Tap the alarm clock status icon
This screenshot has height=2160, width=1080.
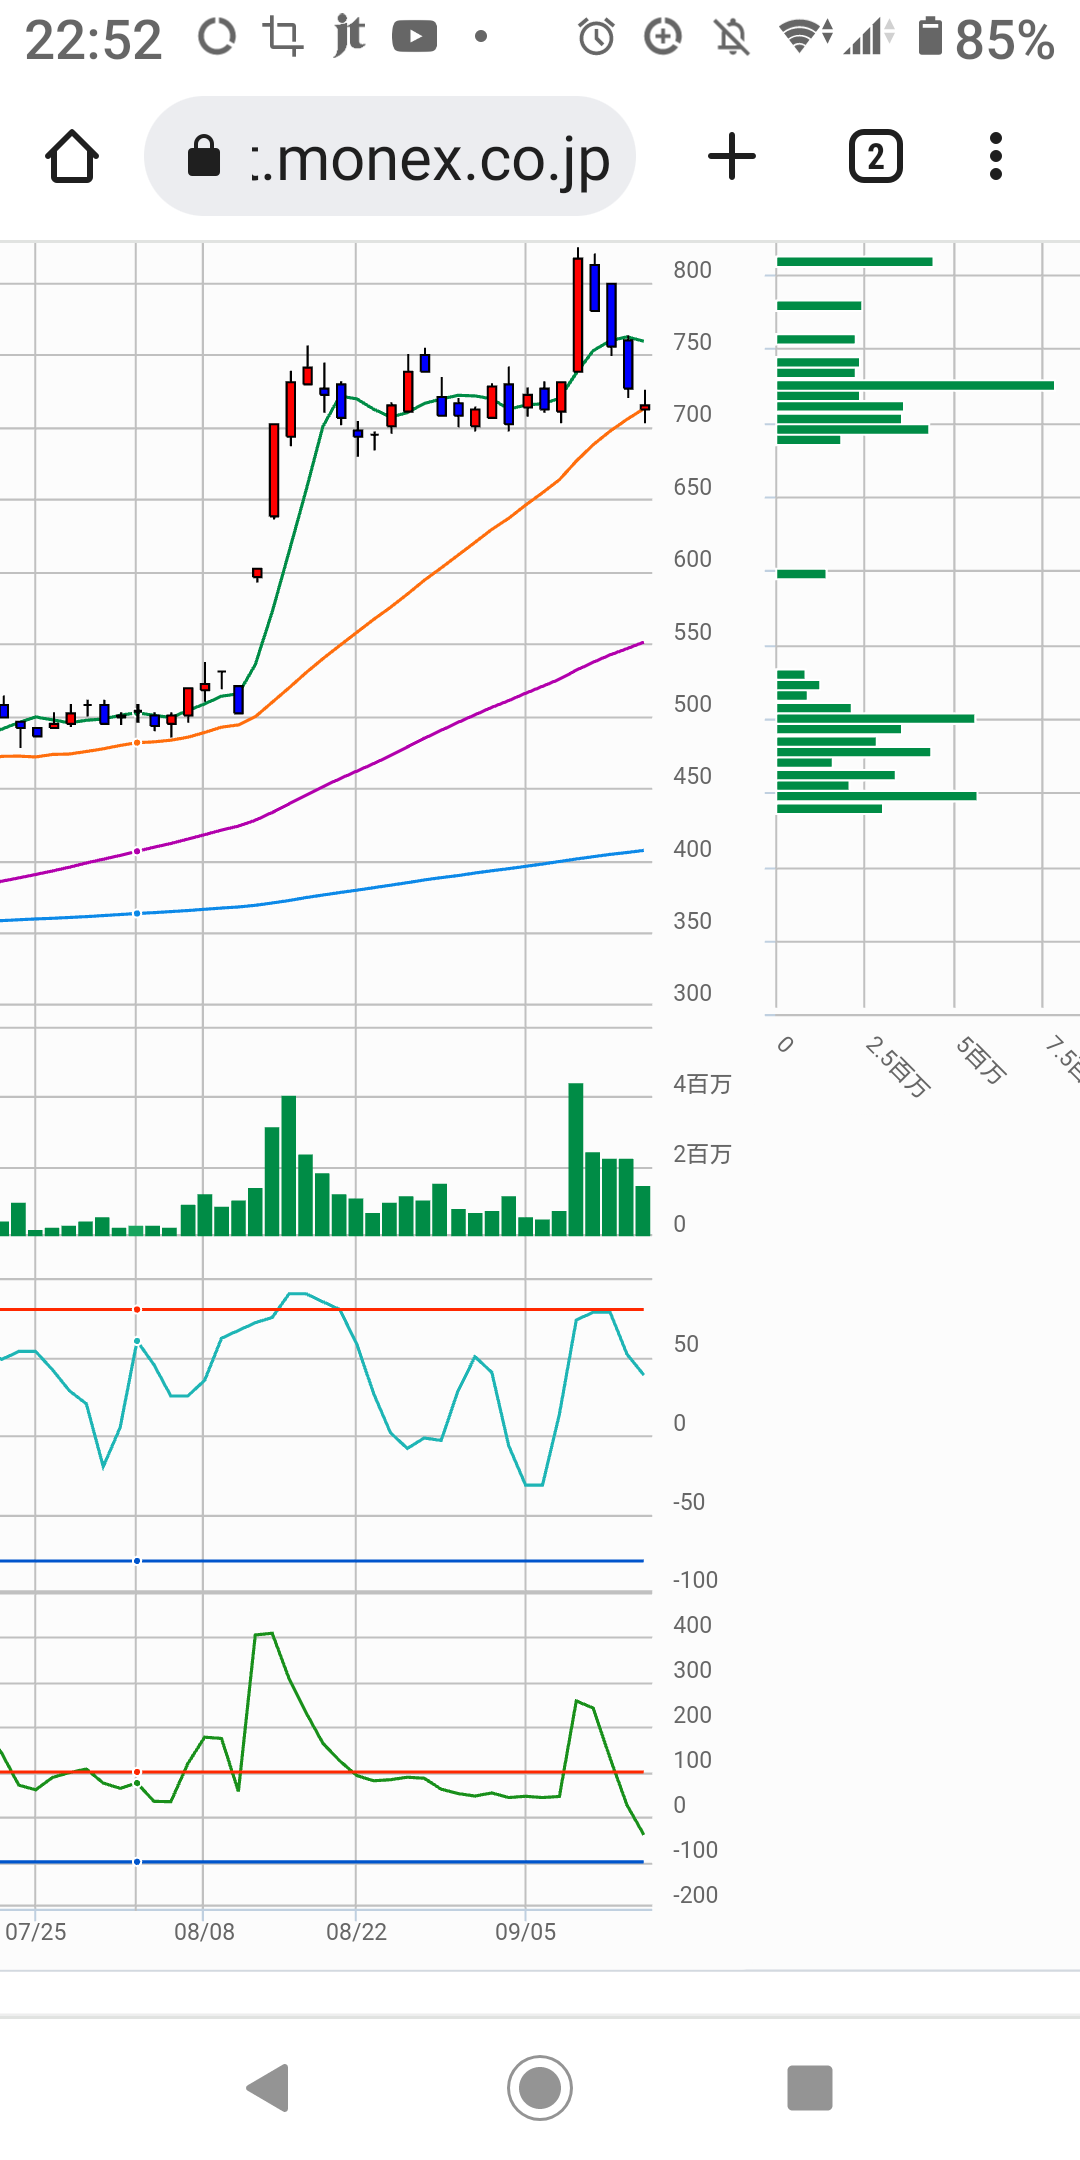pyautogui.click(x=597, y=38)
